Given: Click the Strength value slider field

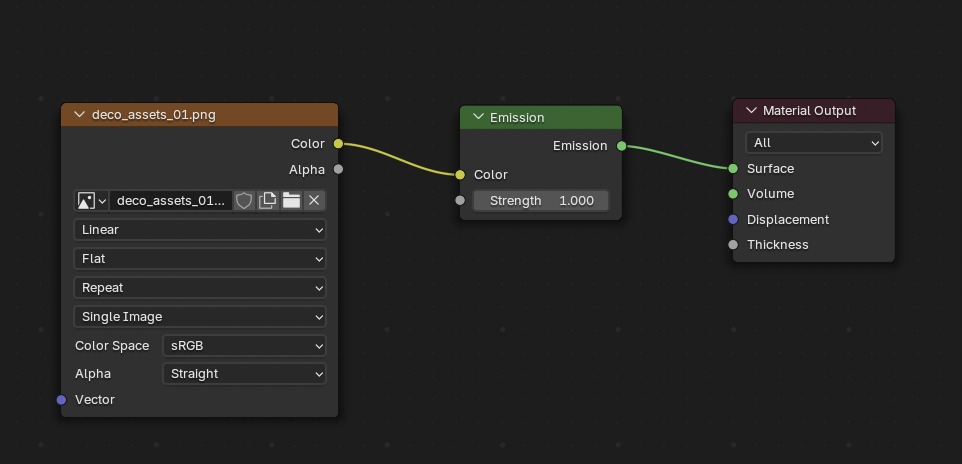Looking at the screenshot, I should click(x=541, y=201).
